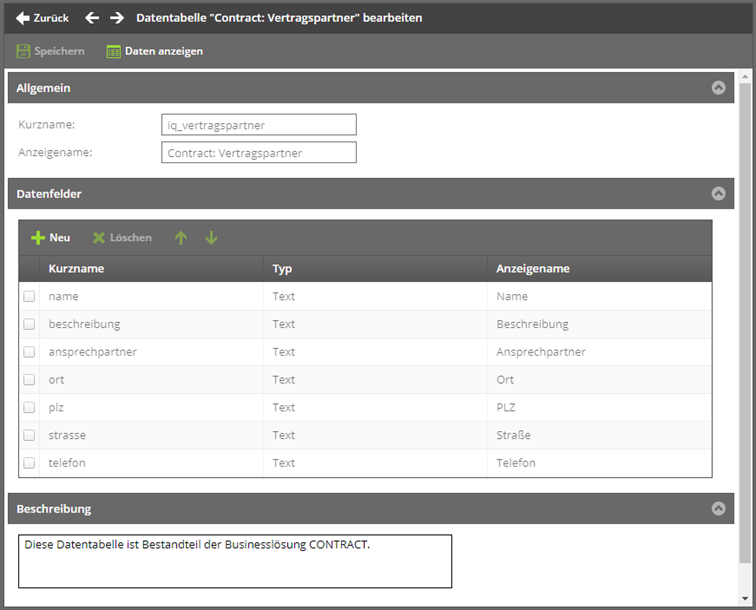Image resolution: width=756 pixels, height=610 pixels.
Task: Collapse the Beschreibung section
Action: pyautogui.click(x=718, y=508)
